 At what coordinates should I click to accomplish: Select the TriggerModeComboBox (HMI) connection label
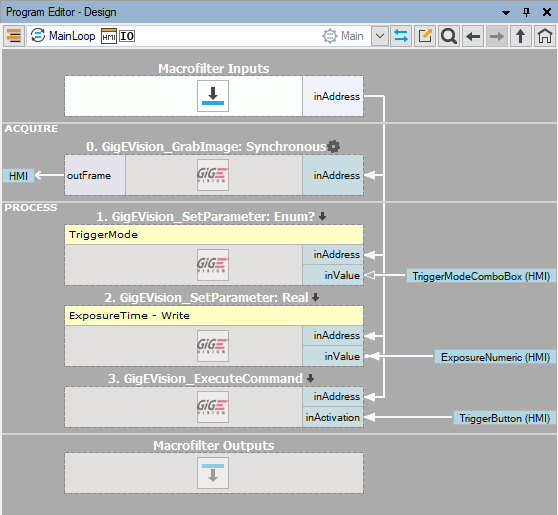(x=481, y=276)
